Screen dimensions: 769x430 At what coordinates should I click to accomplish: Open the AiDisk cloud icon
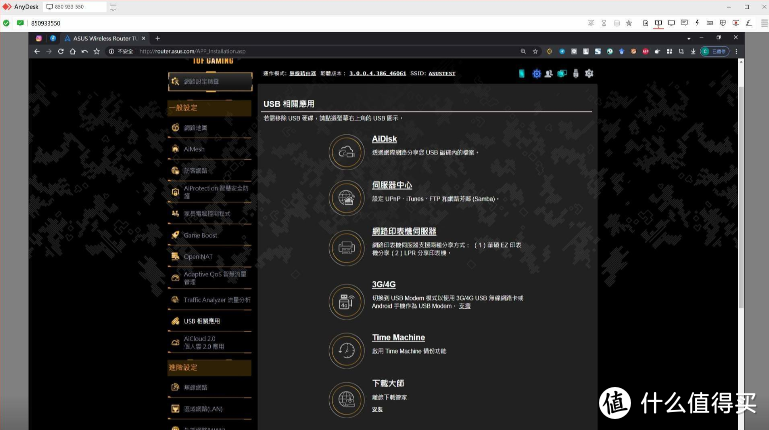(347, 152)
